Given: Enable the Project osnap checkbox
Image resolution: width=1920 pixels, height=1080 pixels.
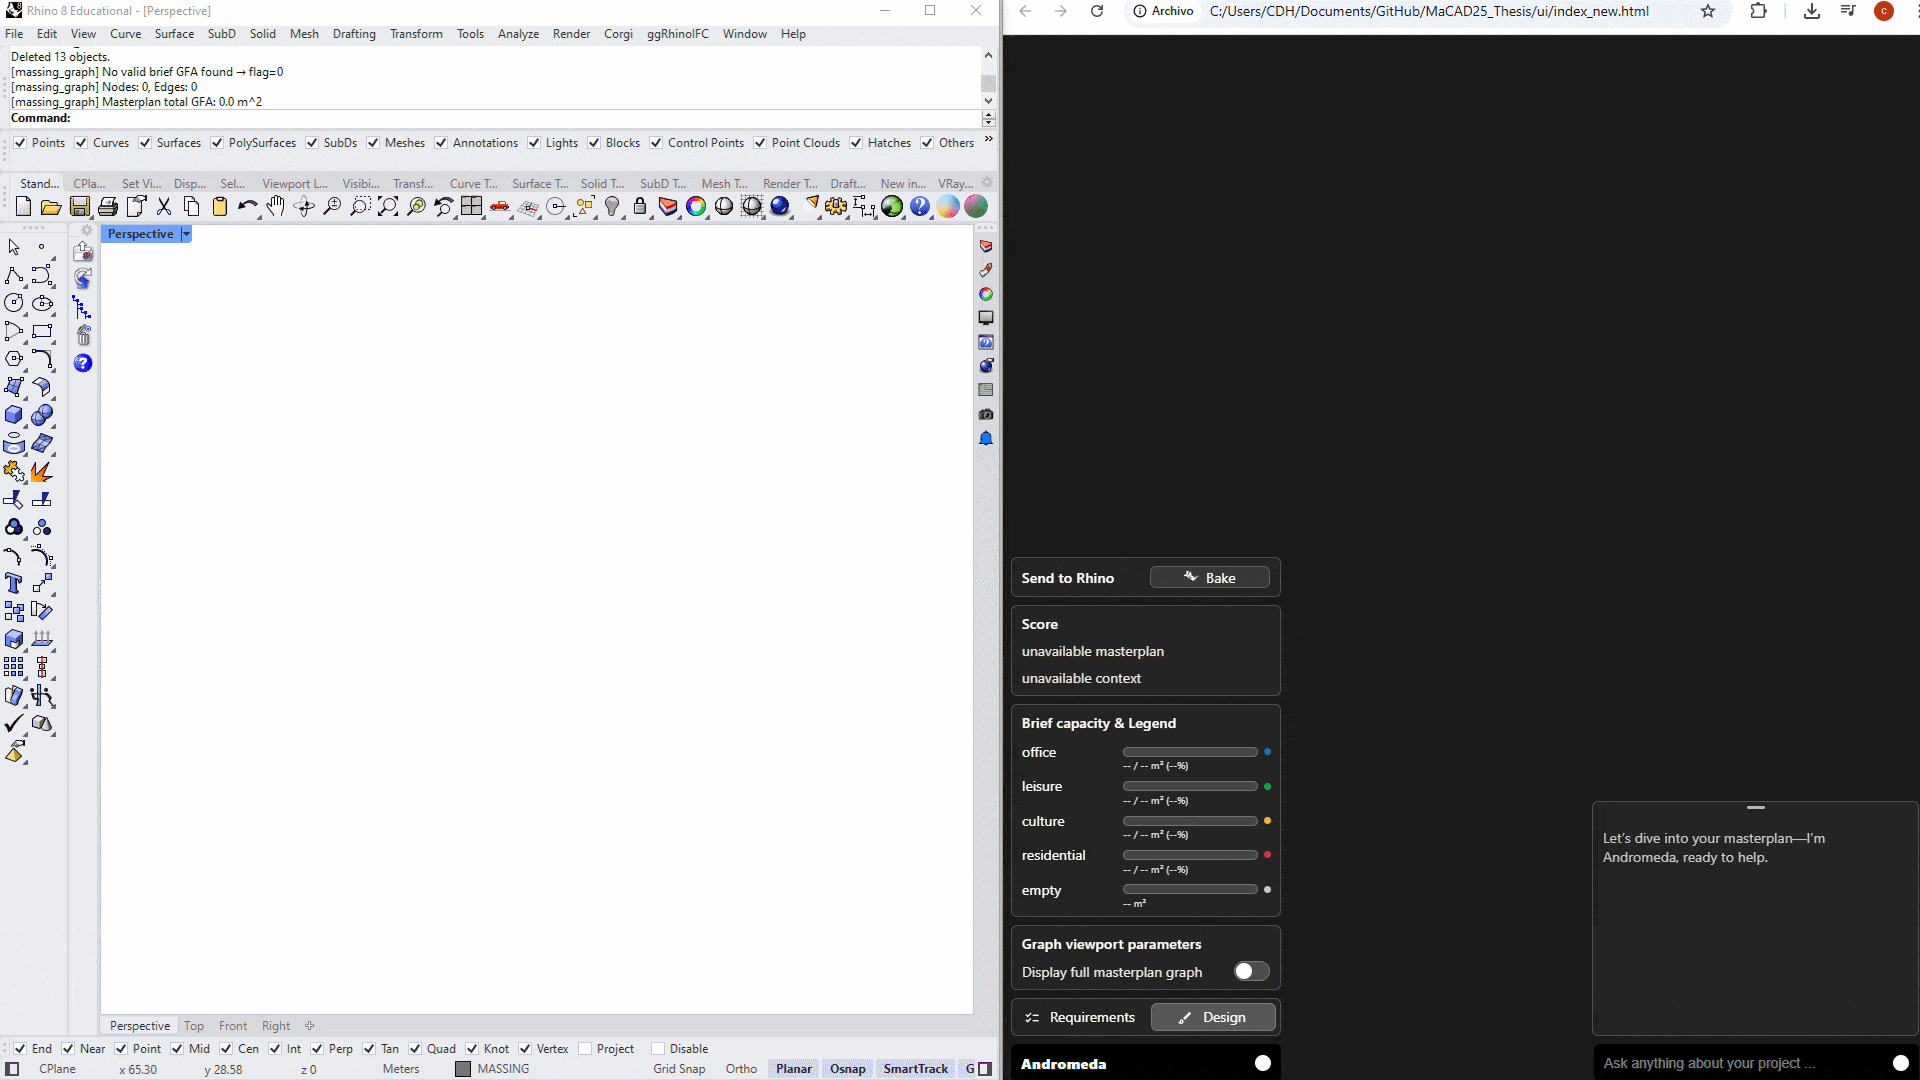Looking at the screenshot, I should click(x=585, y=1049).
